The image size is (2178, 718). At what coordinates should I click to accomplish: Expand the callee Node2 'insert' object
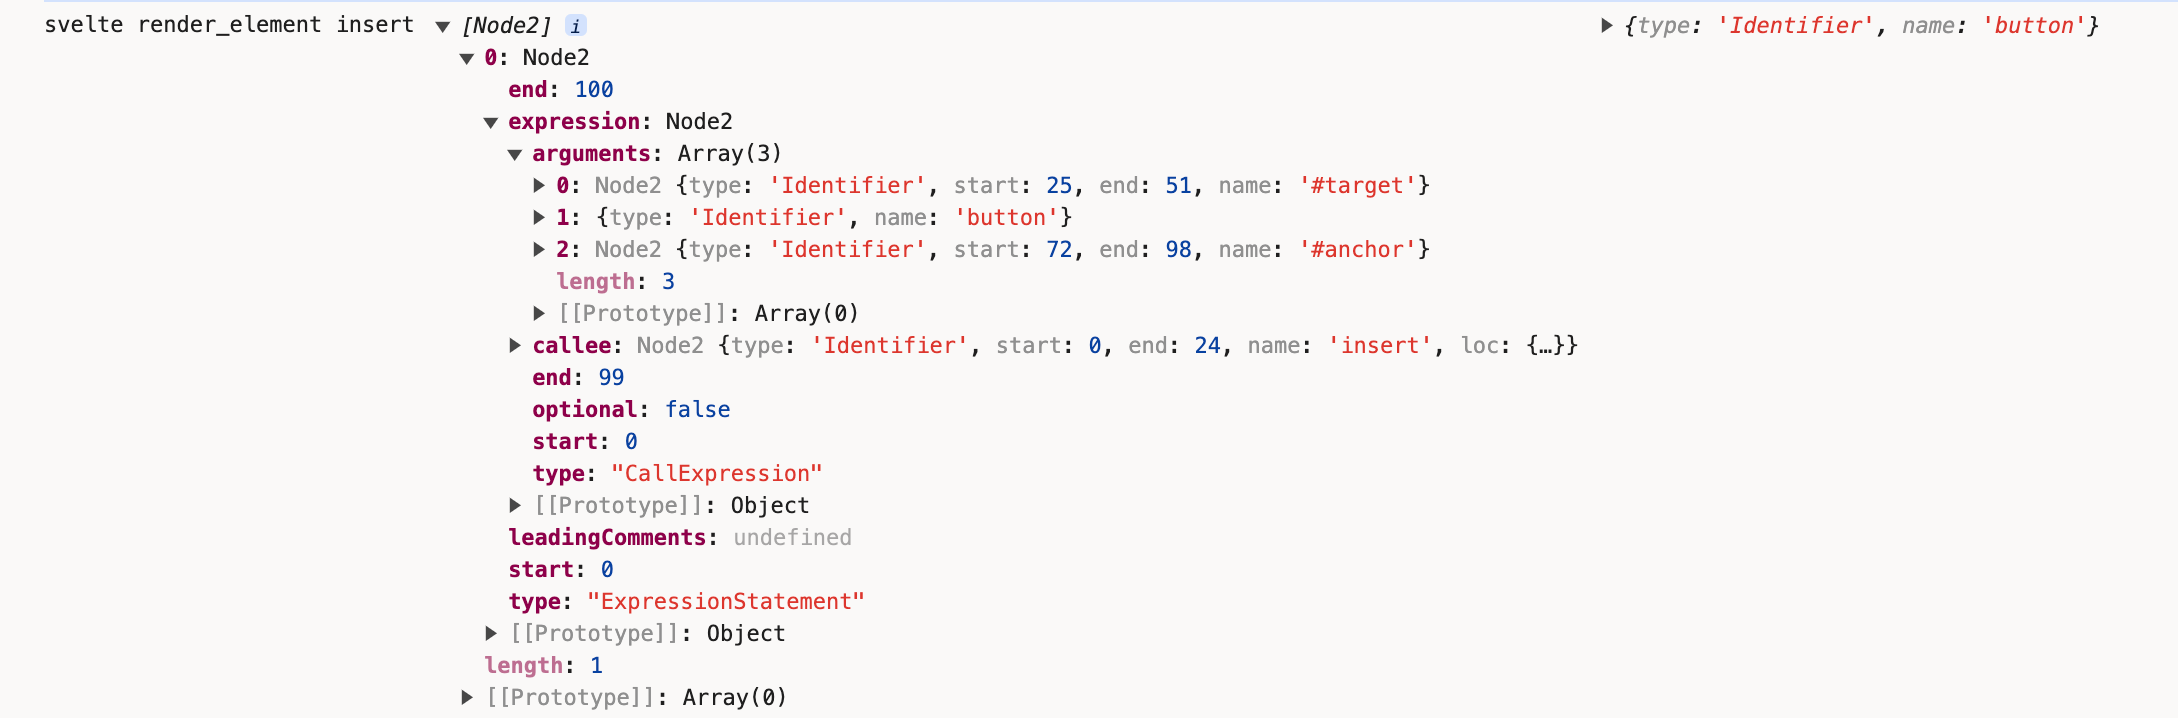click(x=515, y=346)
